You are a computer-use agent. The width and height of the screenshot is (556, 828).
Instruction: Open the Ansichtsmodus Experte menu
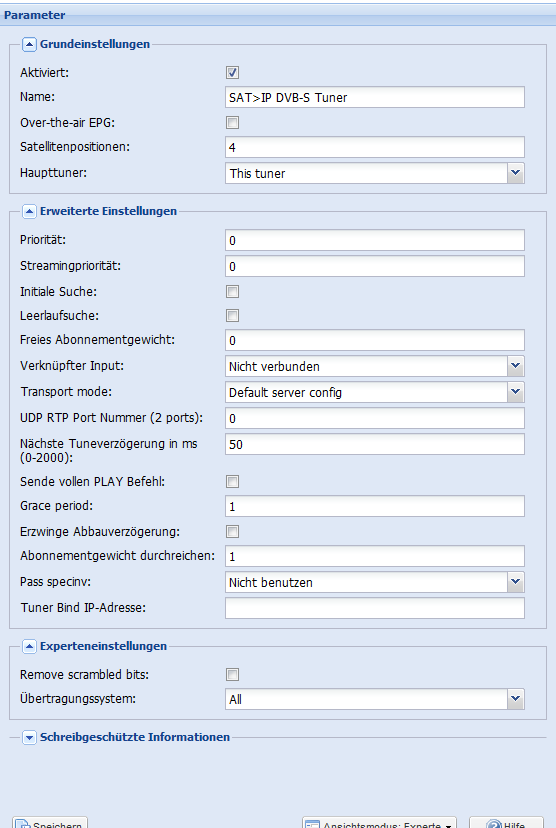tap(379, 823)
